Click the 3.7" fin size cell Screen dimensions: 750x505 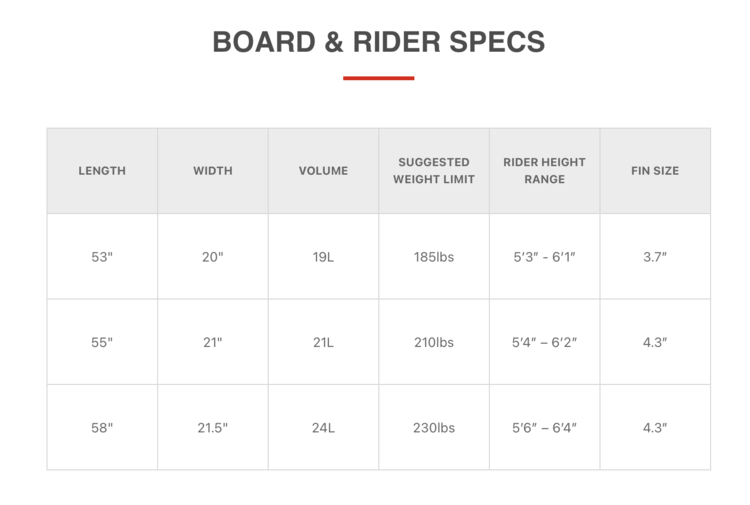[655, 257]
